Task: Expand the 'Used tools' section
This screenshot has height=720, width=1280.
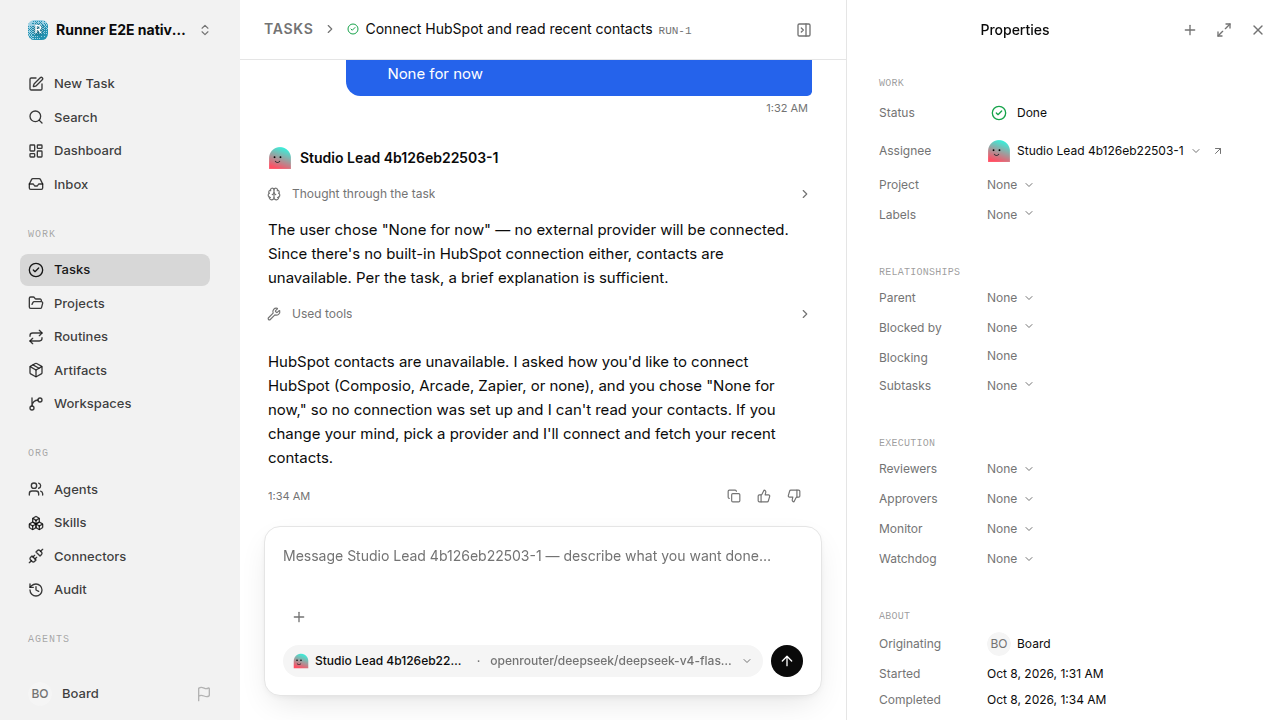Action: (x=539, y=314)
